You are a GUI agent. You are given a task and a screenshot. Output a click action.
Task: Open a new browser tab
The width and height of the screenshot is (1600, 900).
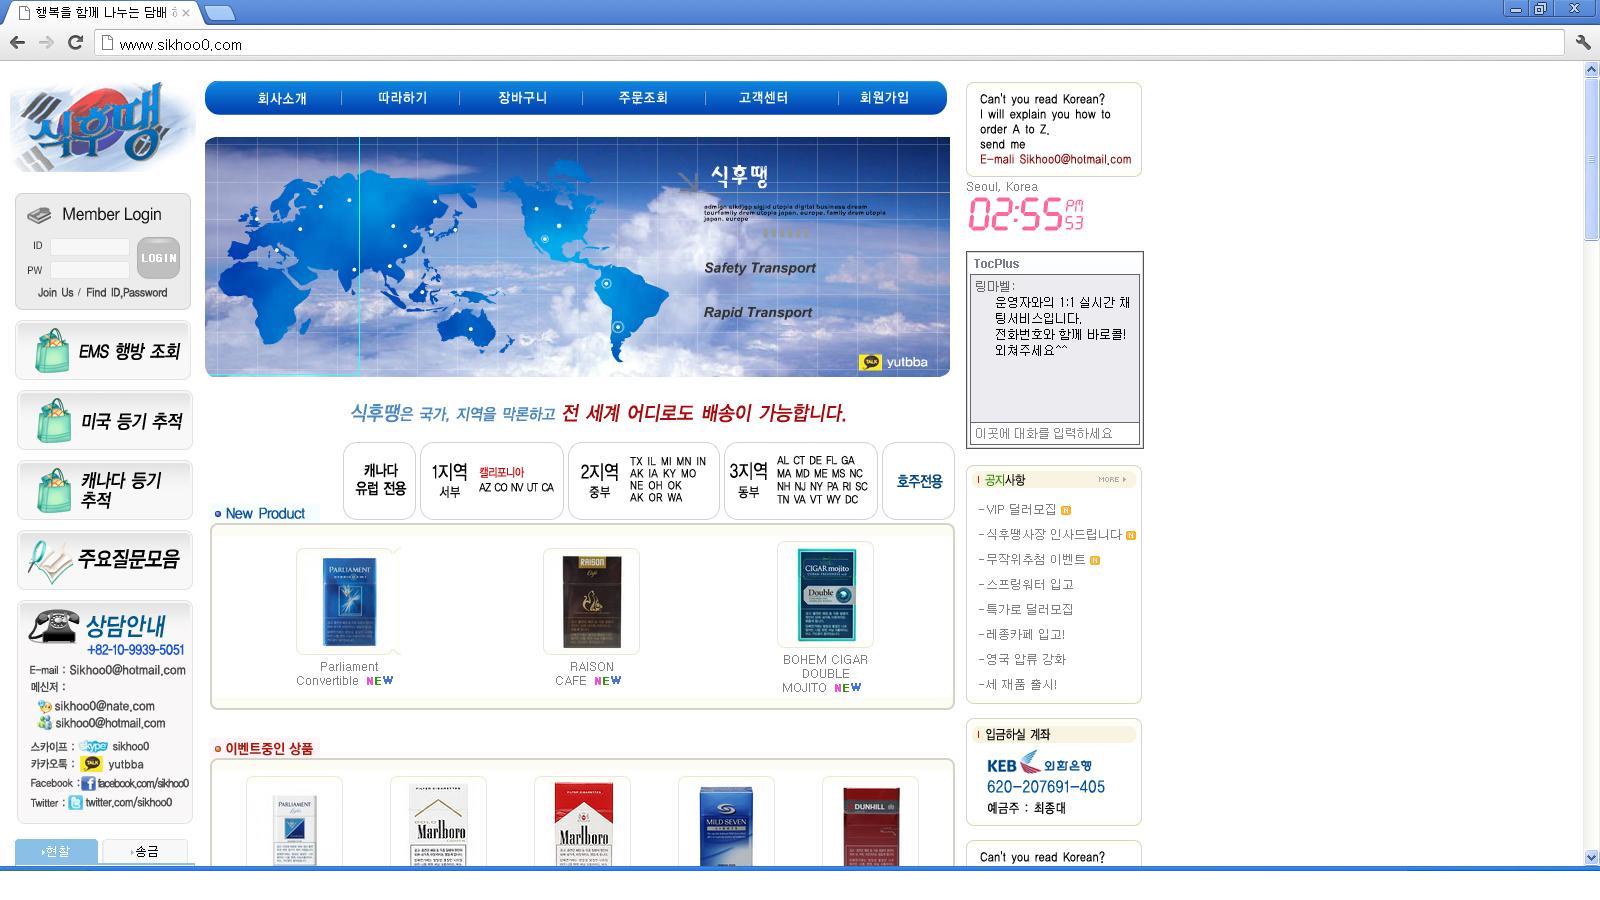click(x=219, y=13)
